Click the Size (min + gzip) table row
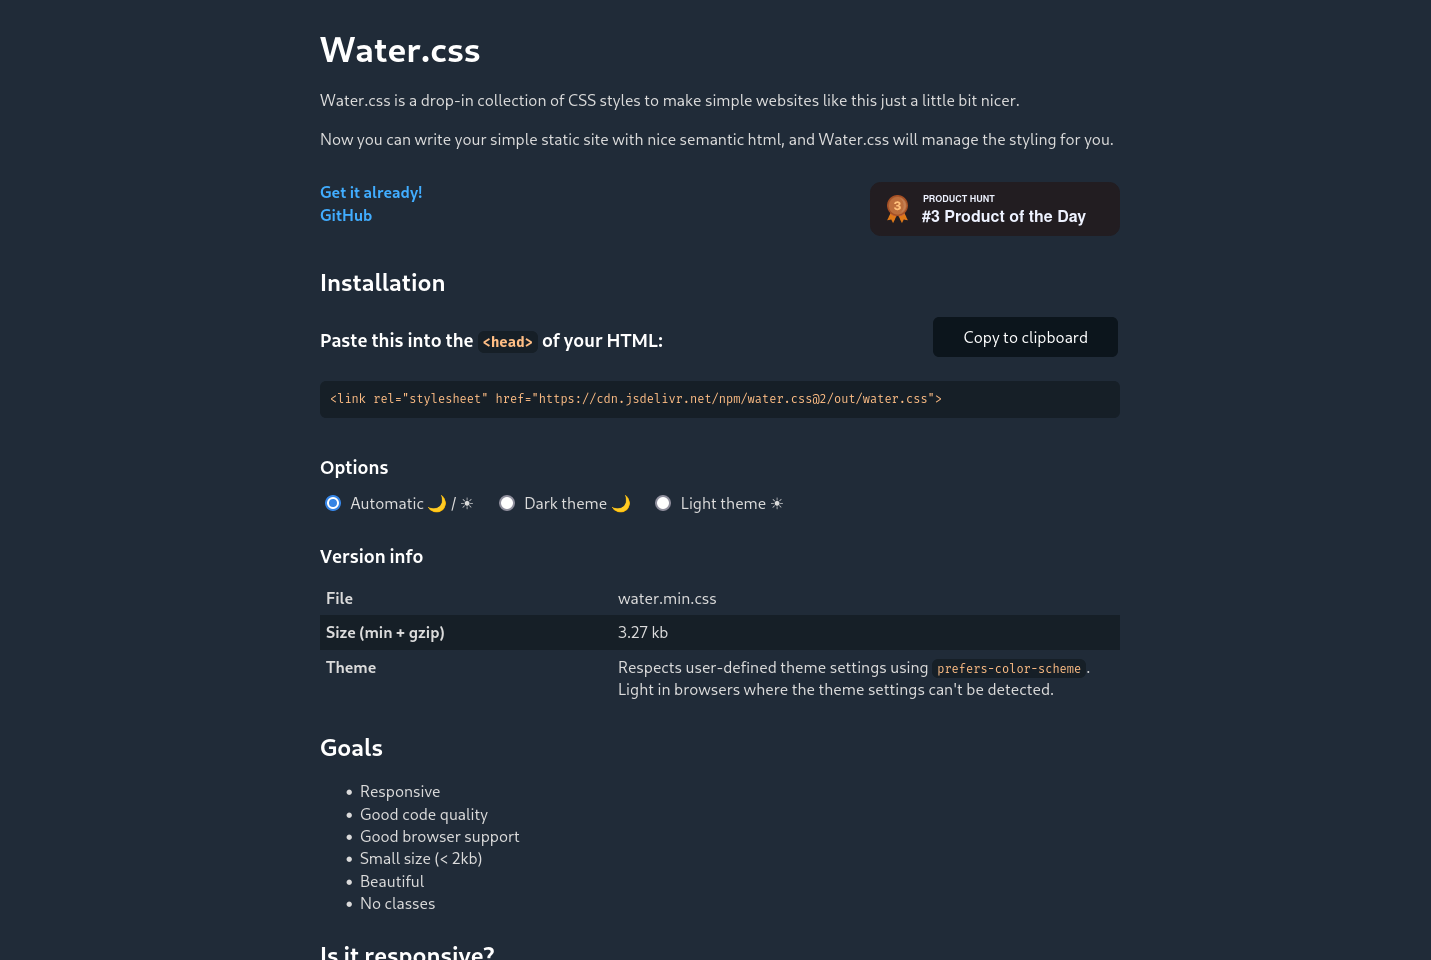The image size is (1431, 960). click(720, 632)
